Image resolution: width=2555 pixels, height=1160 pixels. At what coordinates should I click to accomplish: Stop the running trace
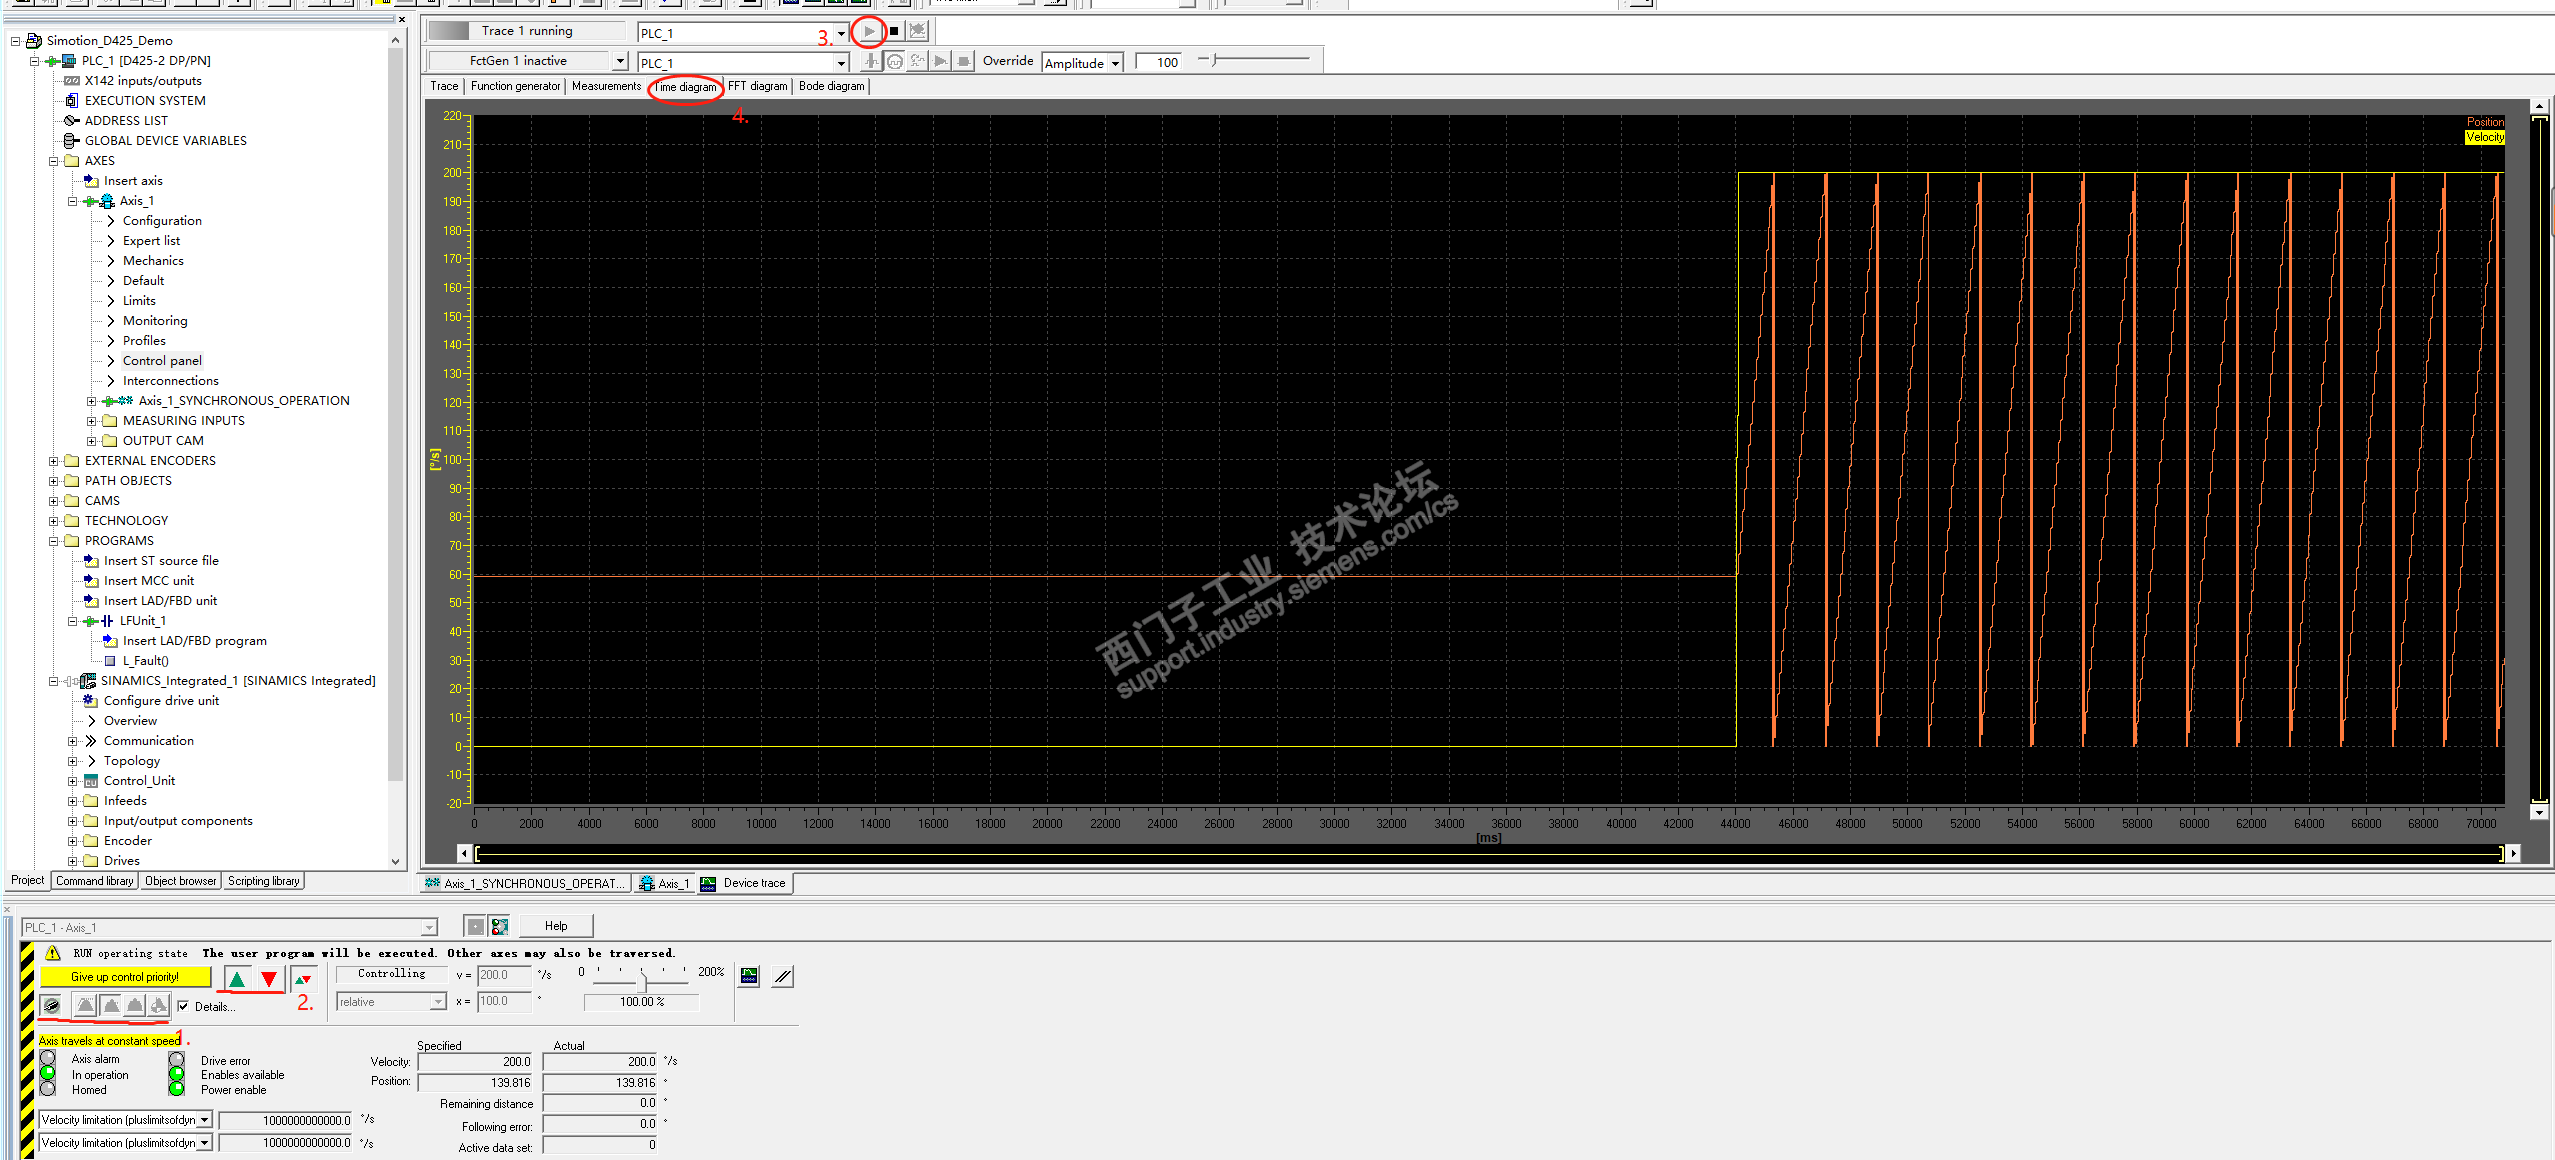coord(894,32)
